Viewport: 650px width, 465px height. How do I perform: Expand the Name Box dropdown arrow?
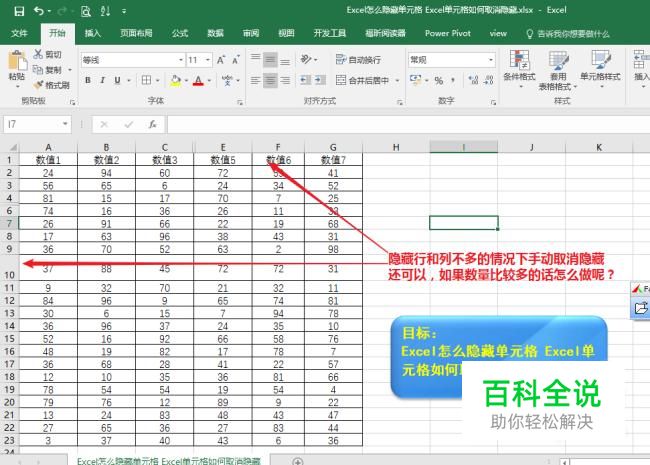click(65, 124)
